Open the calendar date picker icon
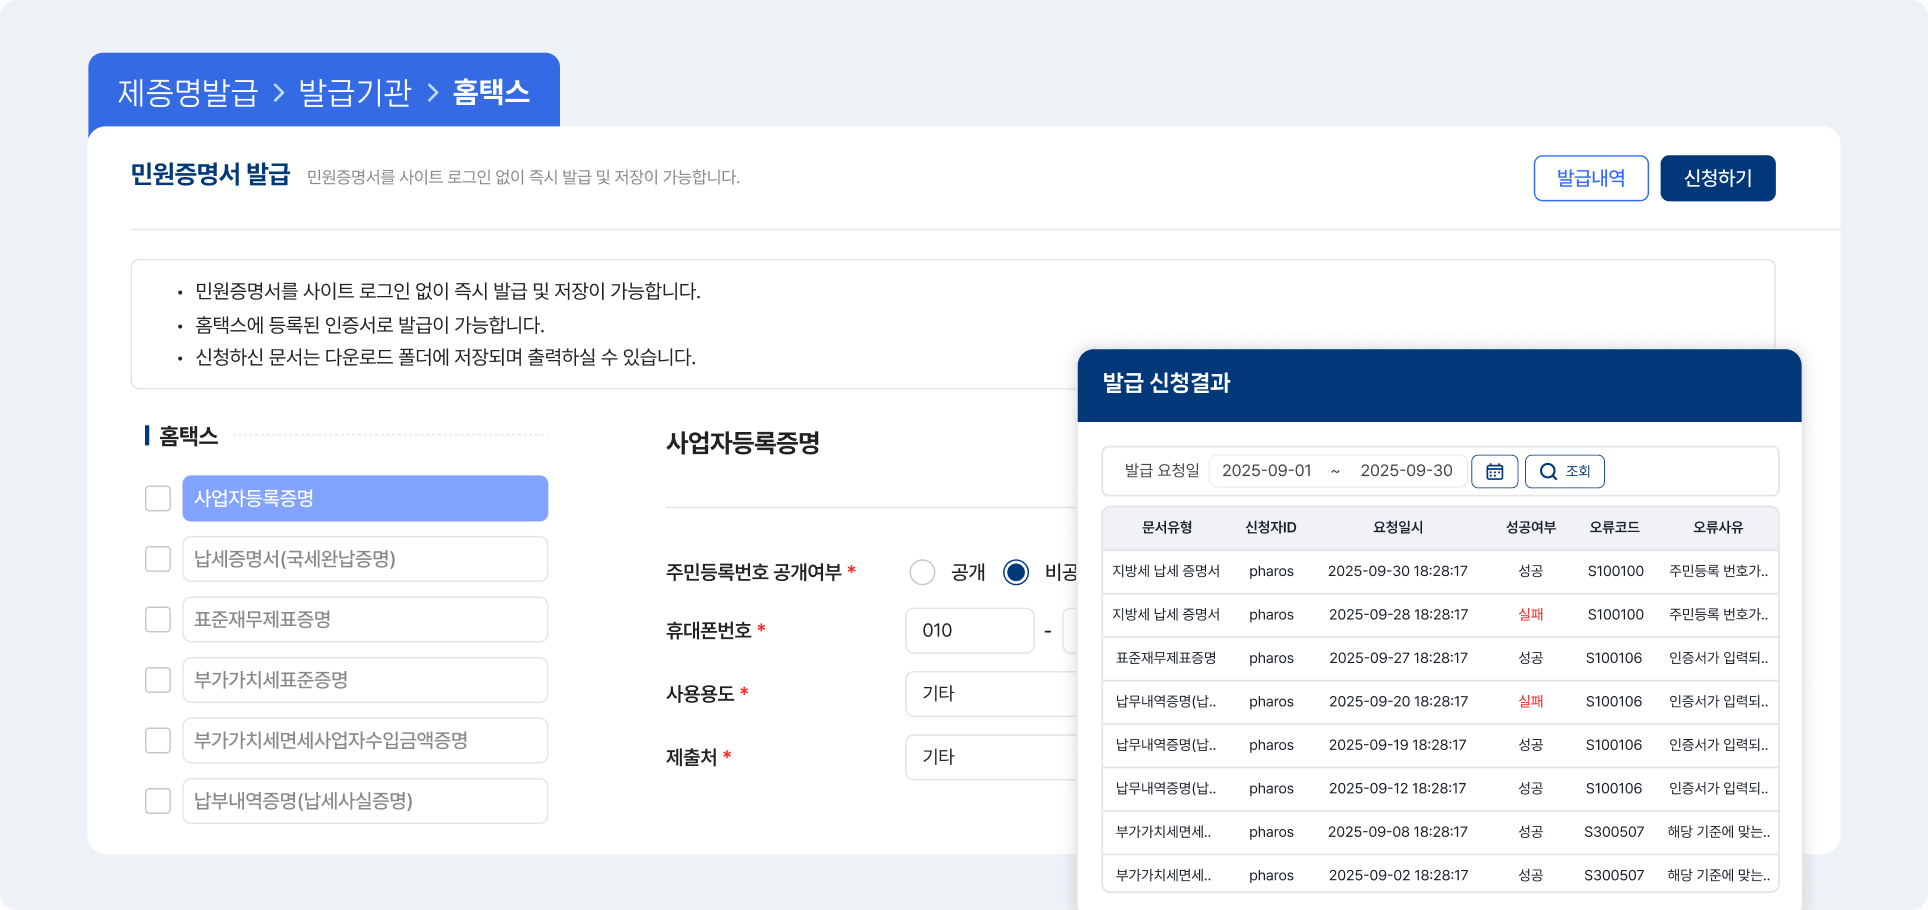 pyautogui.click(x=1494, y=471)
